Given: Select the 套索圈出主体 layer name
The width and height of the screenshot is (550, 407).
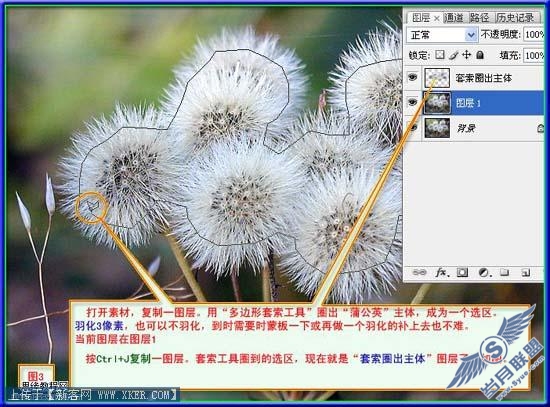Looking at the screenshot, I should (x=484, y=78).
